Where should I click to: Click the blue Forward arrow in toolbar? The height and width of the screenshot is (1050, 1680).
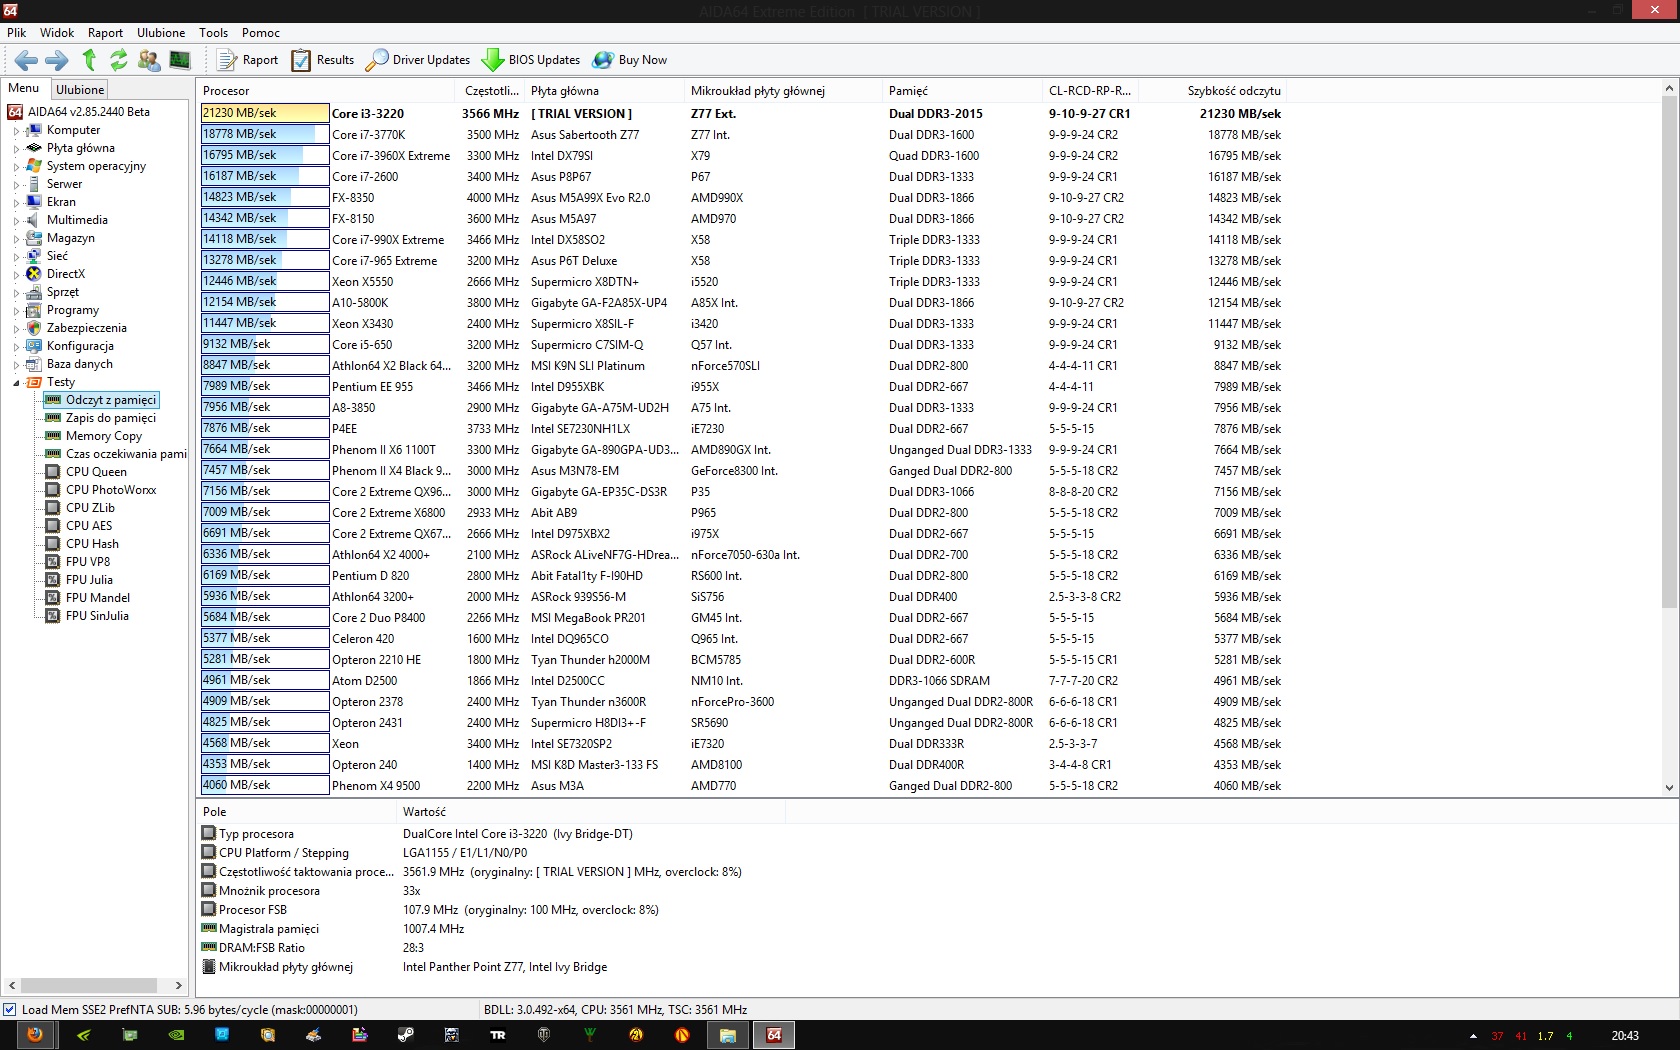[x=57, y=60]
